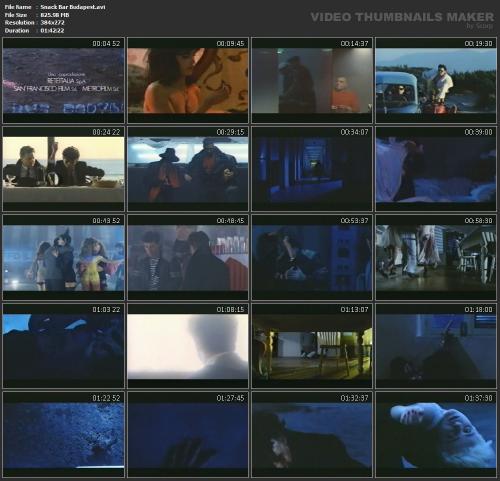Viewport: 500px width, 481px height.
Task: Select the thumbnail frame at 01:22:52
Action: pos(63,435)
